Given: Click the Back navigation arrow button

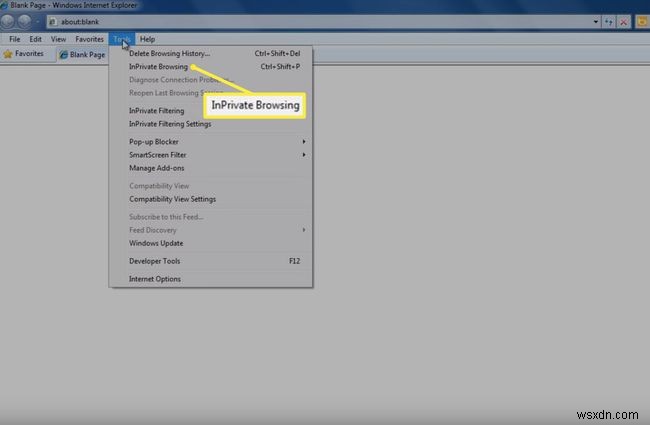Looking at the screenshot, I should tap(7, 22).
